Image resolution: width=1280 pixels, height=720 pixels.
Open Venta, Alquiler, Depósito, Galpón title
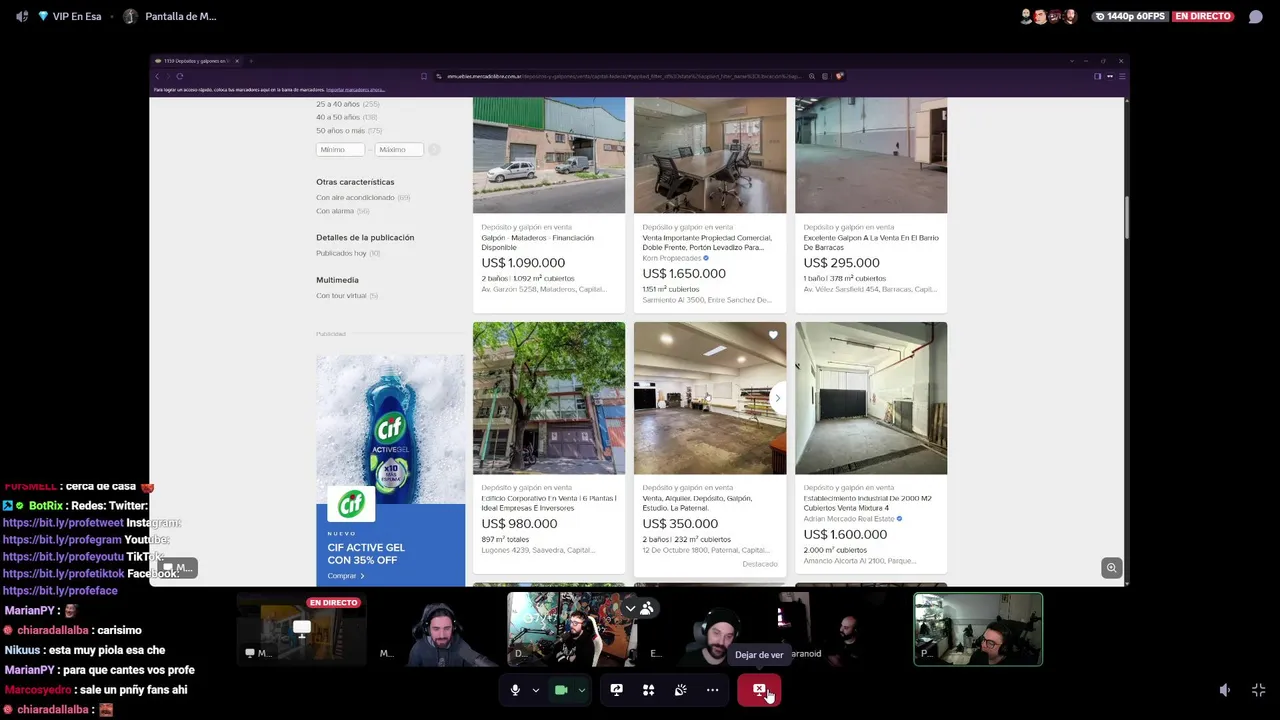[x=697, y=503]
